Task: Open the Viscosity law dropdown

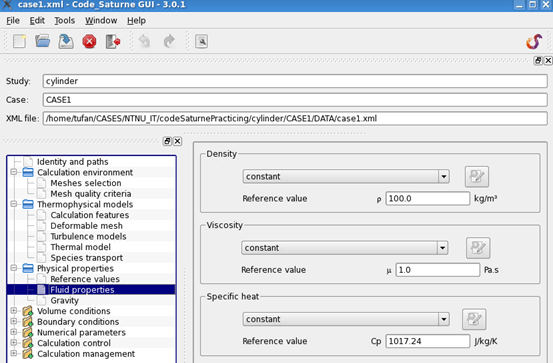Action: (345, 248)
